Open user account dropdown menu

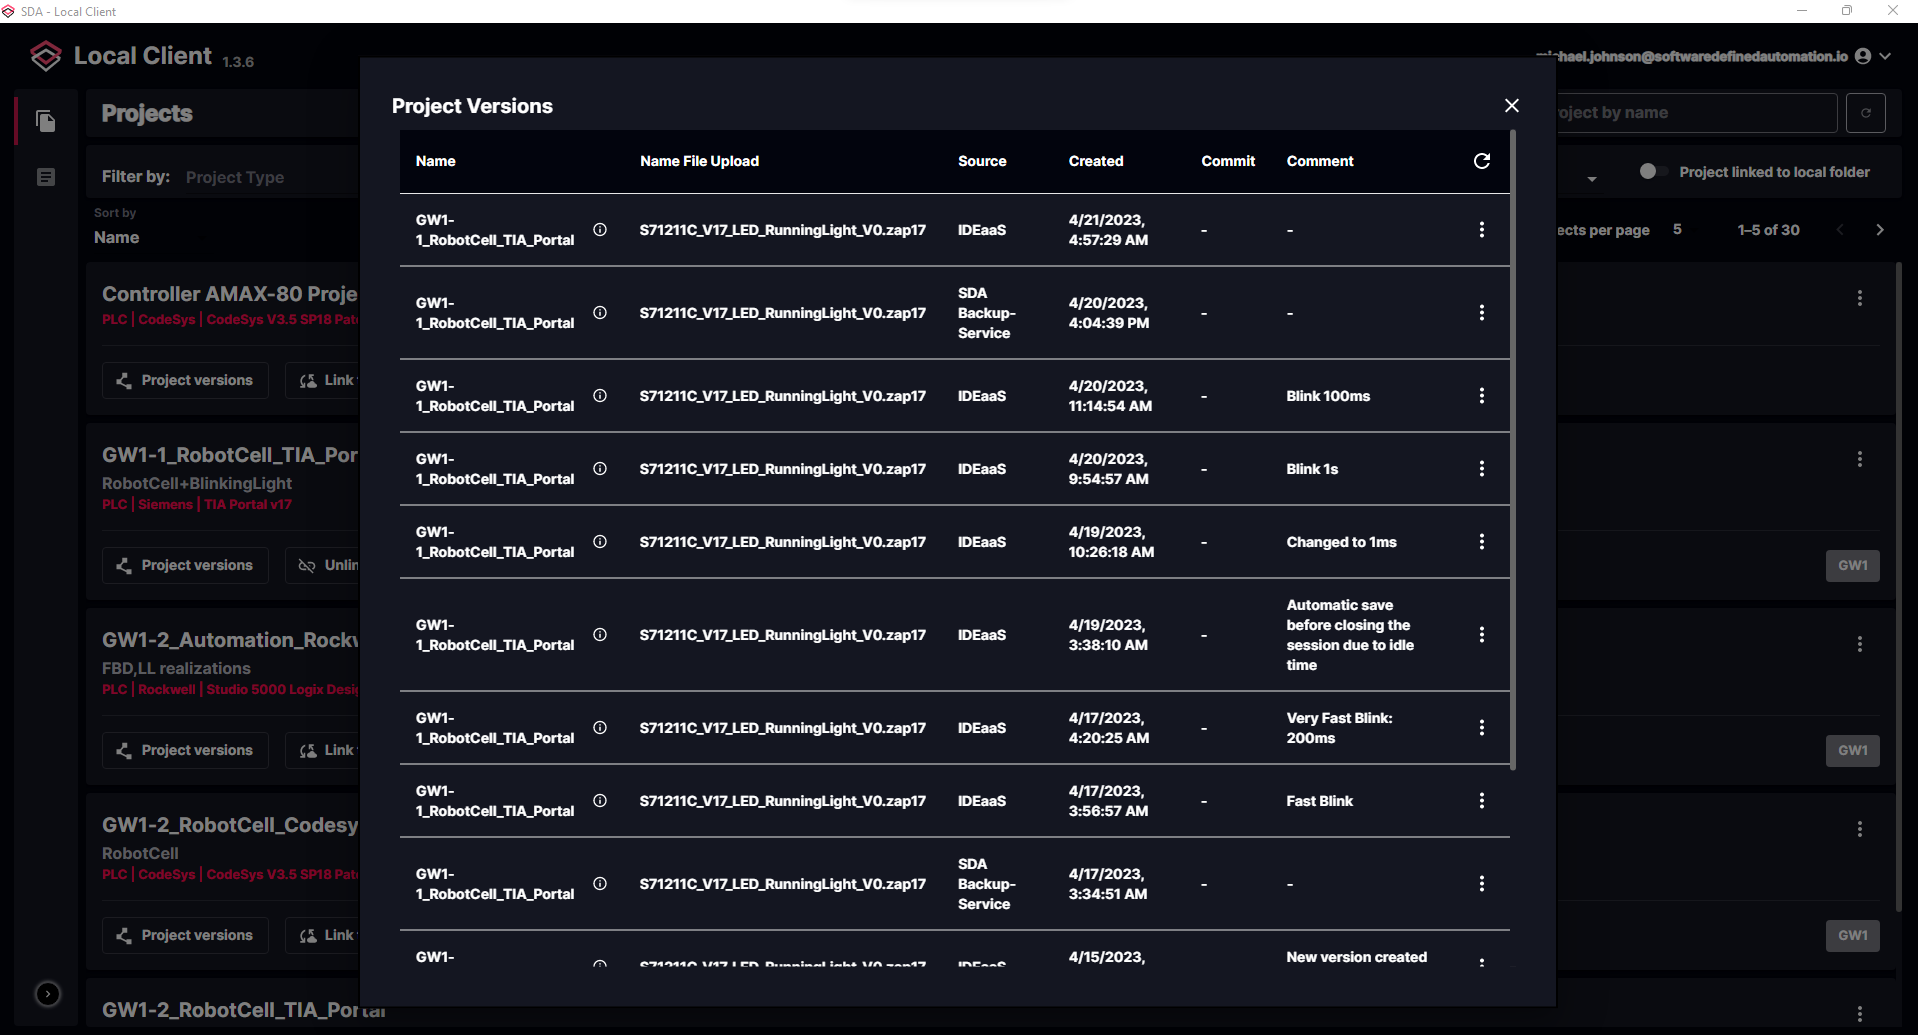(x=1885, y=56)
